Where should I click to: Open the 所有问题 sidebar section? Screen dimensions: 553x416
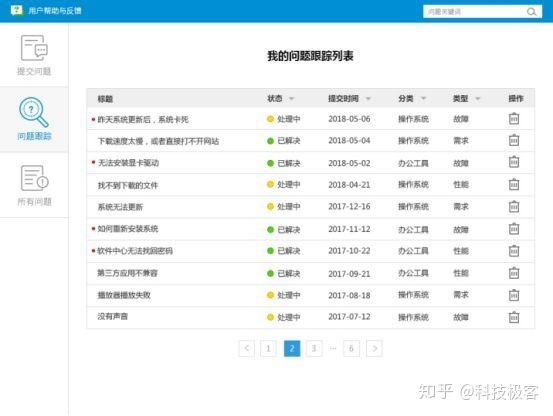tap(34, 185)
